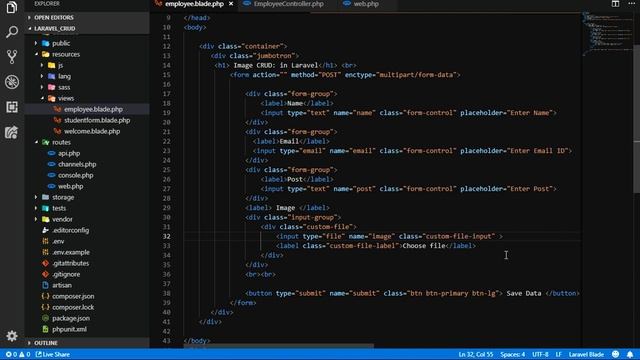Viewport: 640px width, 360px height.
Task: Expand the public folder
Action: point(61,43)
